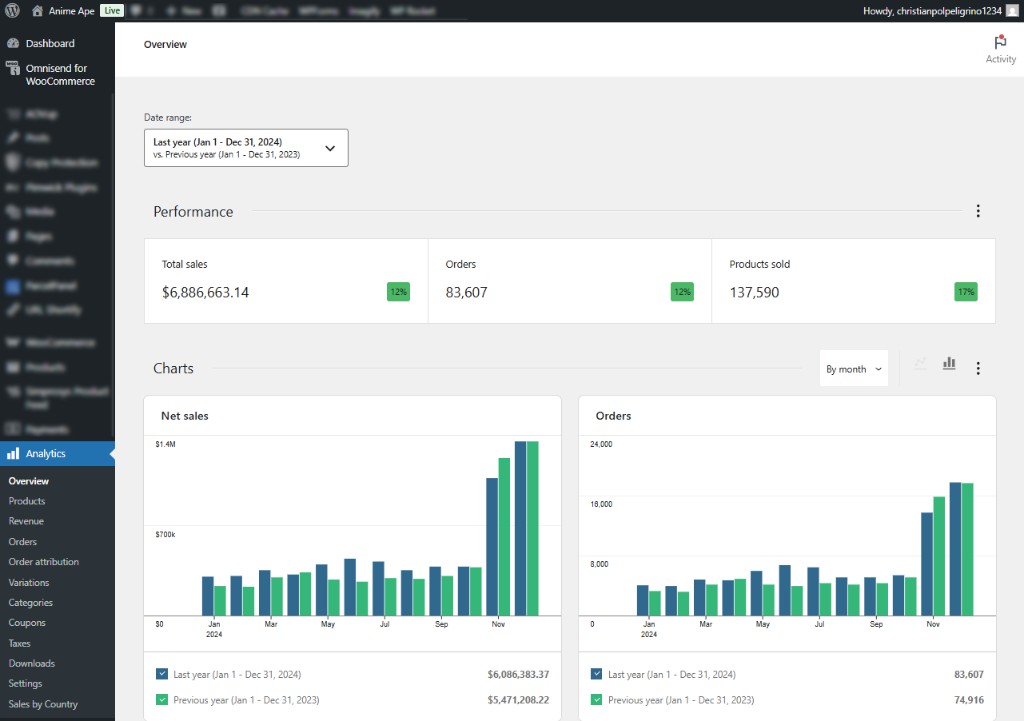This screenshot has height=721, width=1024.
Task: Toggle Last year checkbox in Orders legend
Action: (596, 674)
